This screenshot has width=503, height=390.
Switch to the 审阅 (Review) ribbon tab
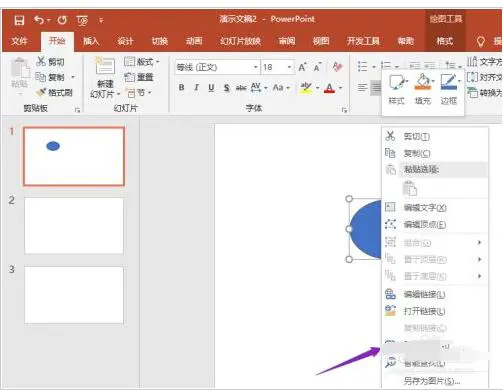click(x=287, y=41)
